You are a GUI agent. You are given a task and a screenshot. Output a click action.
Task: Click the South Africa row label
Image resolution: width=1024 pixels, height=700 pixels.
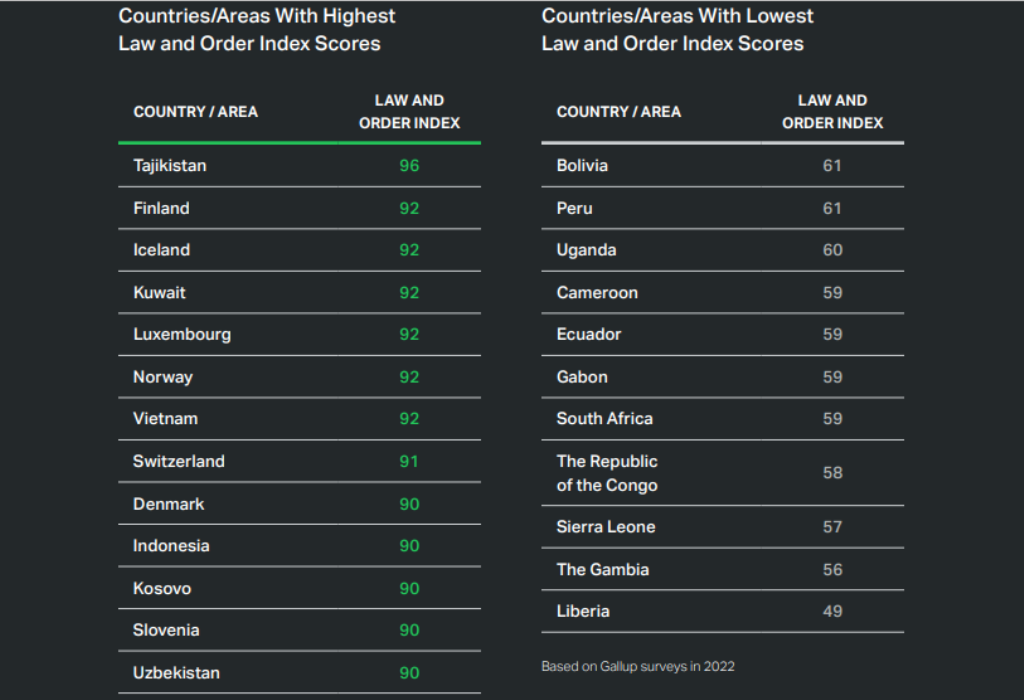coord(605,418)
